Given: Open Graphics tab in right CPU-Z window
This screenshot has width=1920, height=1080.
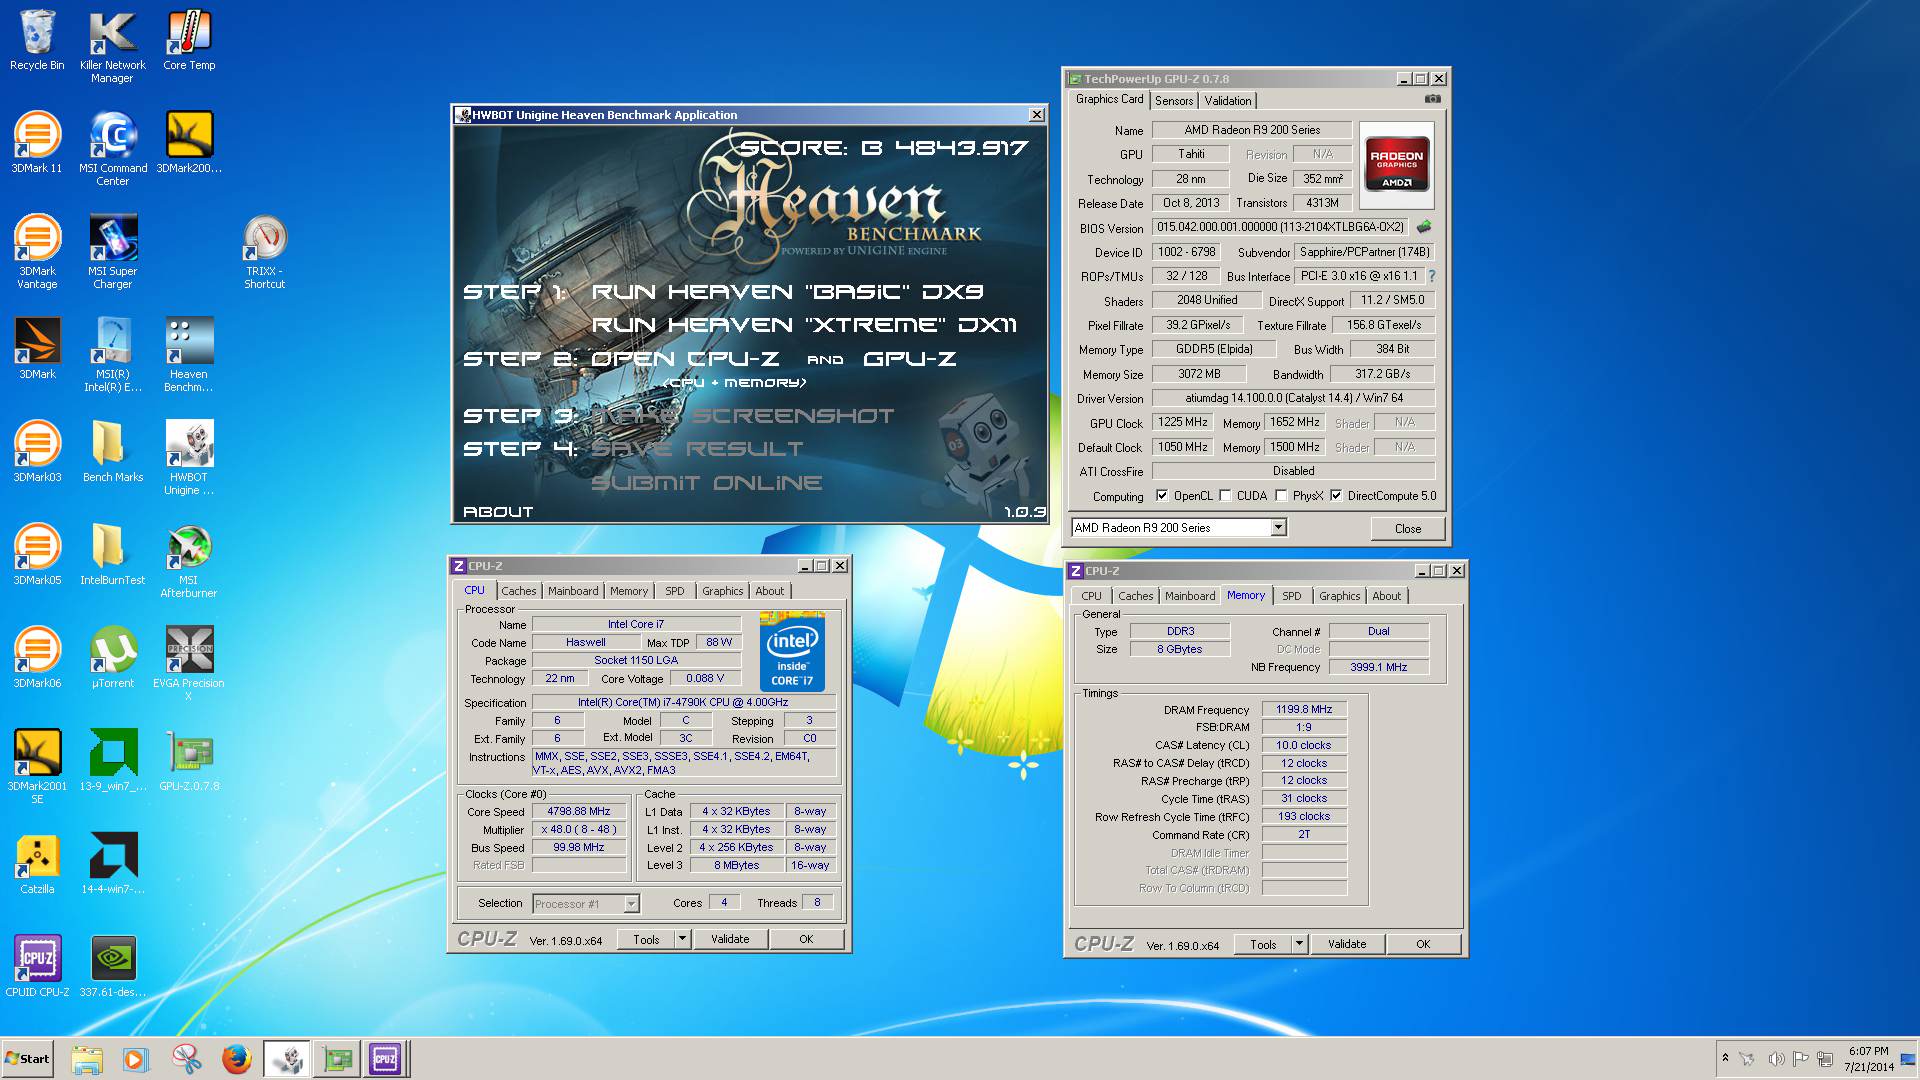Looking at the screenshot, I should [1339, 596].
